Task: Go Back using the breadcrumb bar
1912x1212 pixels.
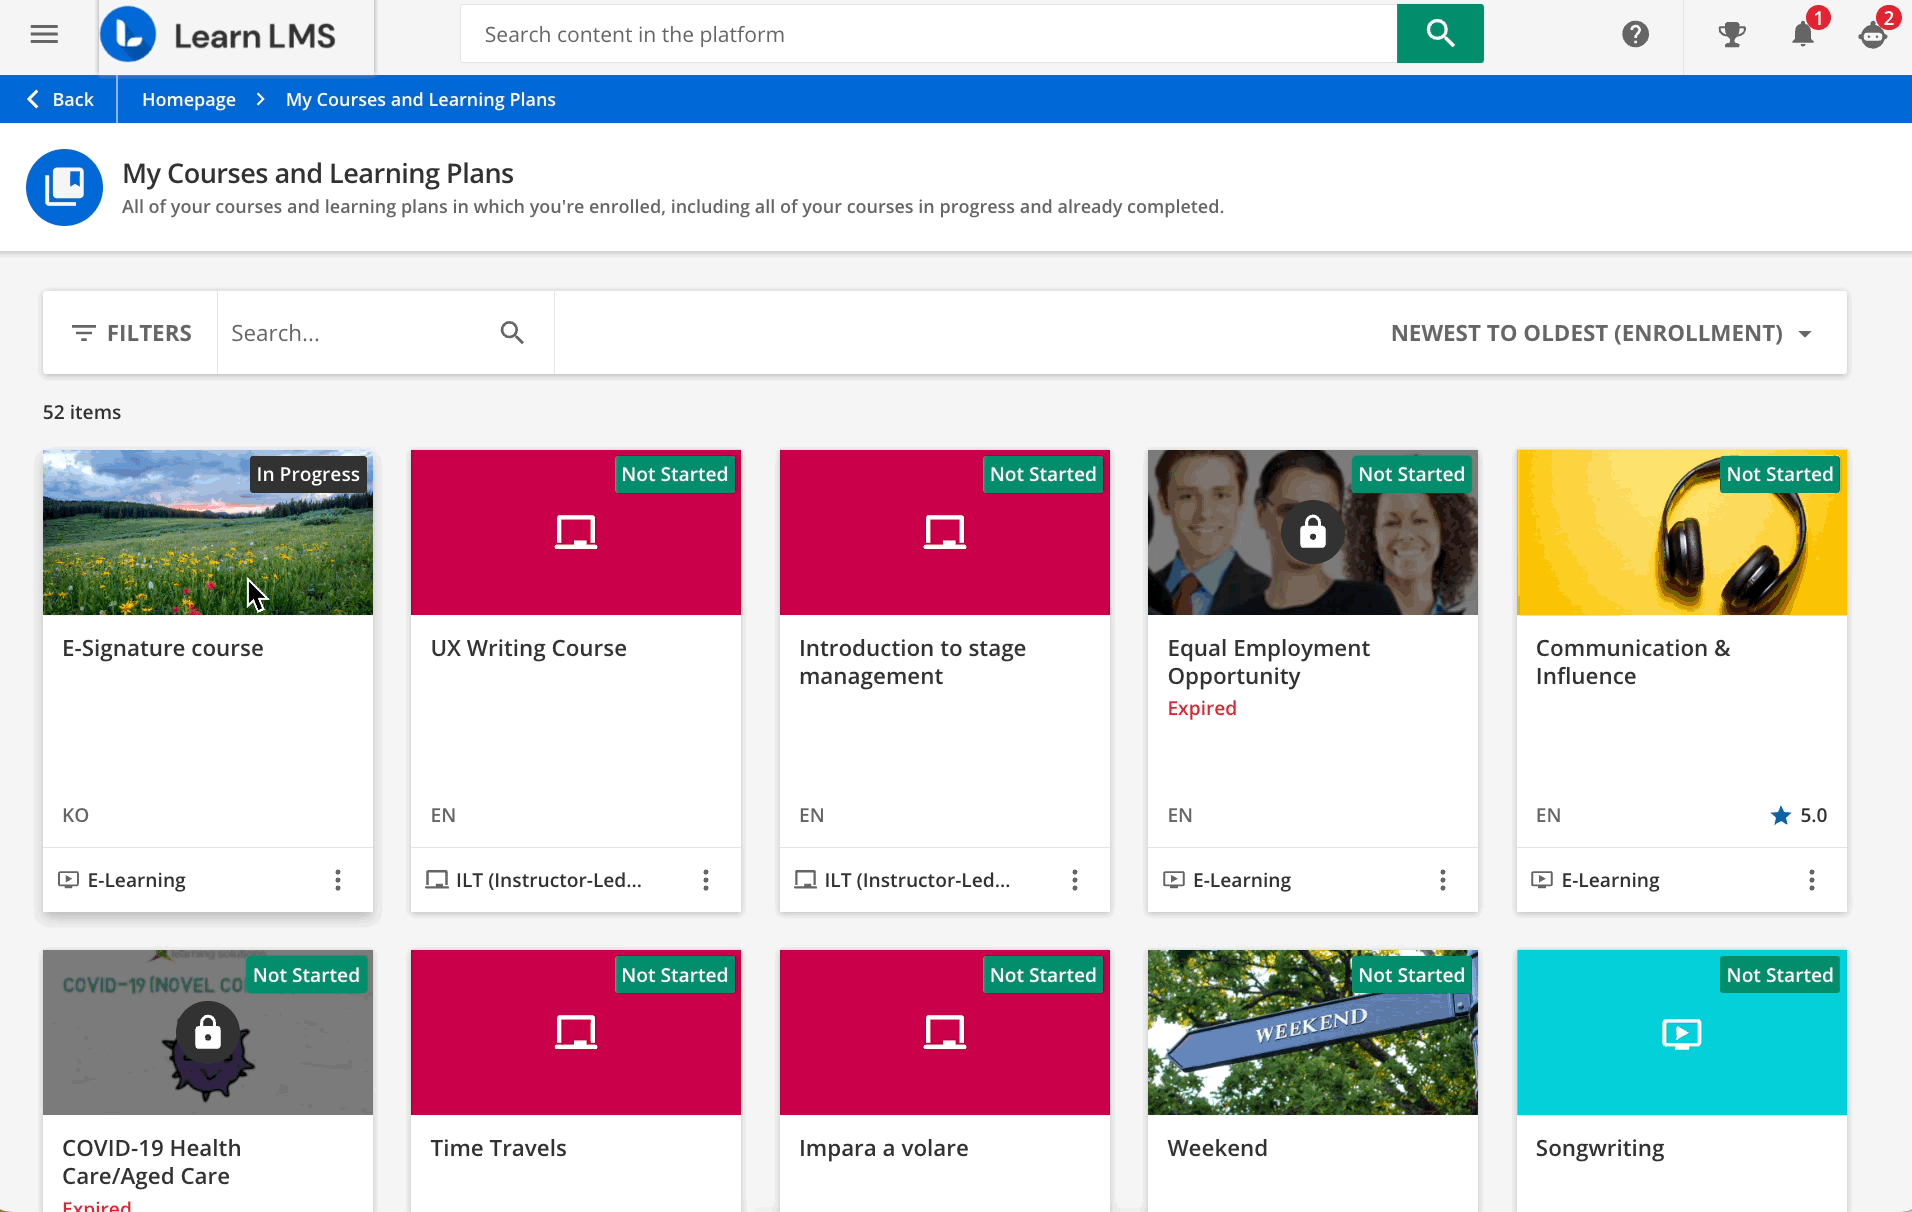Action: tap(60, 99)
